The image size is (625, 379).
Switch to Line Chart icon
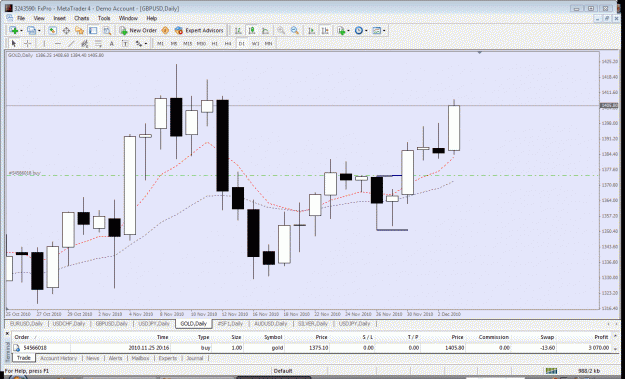pos(265,30)
